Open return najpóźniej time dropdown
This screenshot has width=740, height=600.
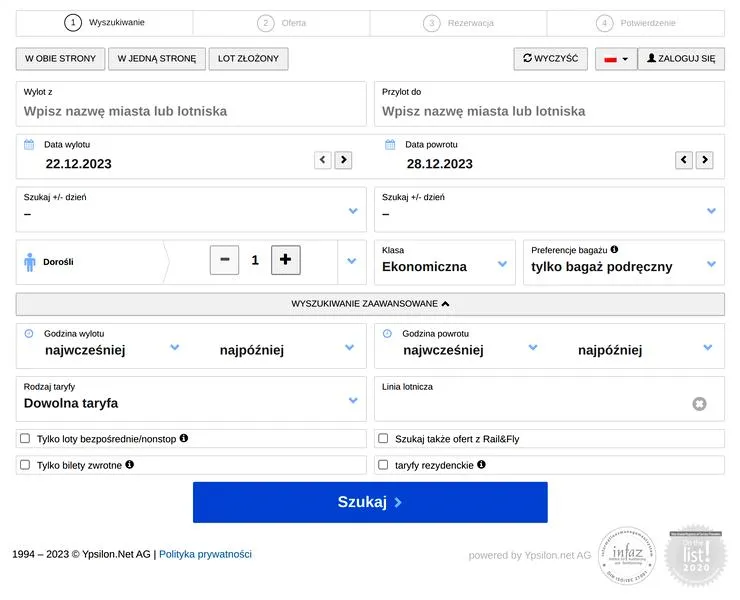click(x=645, y=350)
